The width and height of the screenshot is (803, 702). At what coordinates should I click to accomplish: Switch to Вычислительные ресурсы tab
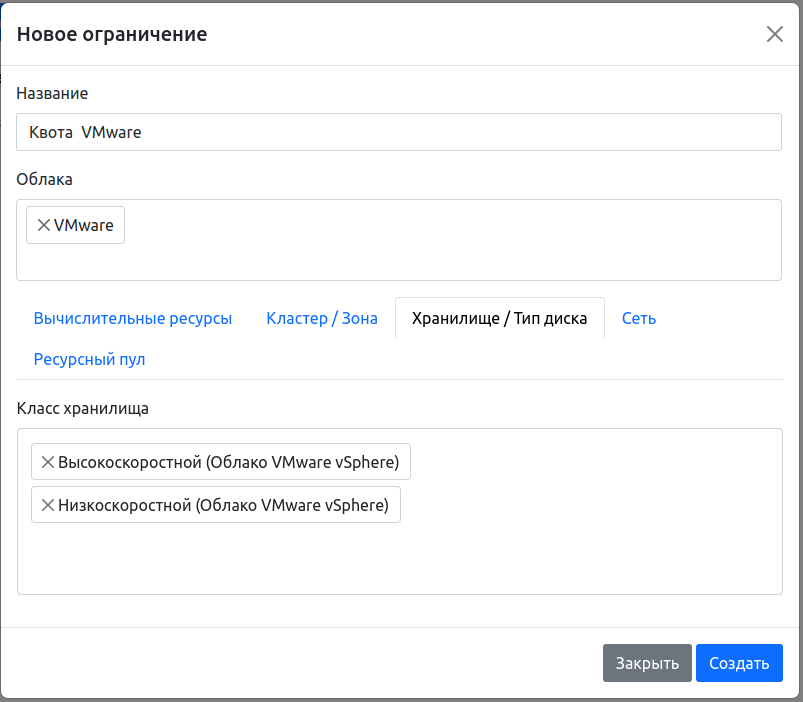click(x=133, y=319)
